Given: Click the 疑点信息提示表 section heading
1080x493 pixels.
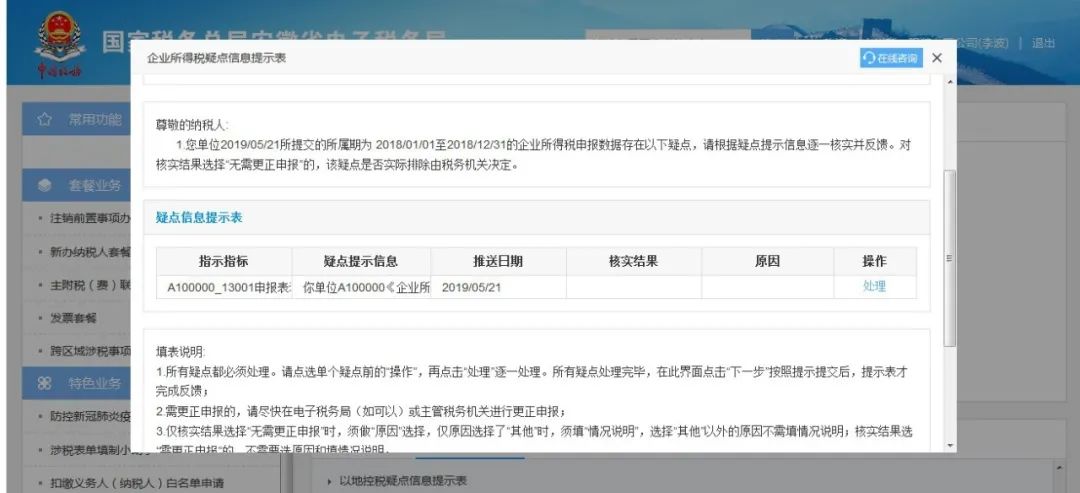Looking at the screenshot, I should (x=199, y=218).
